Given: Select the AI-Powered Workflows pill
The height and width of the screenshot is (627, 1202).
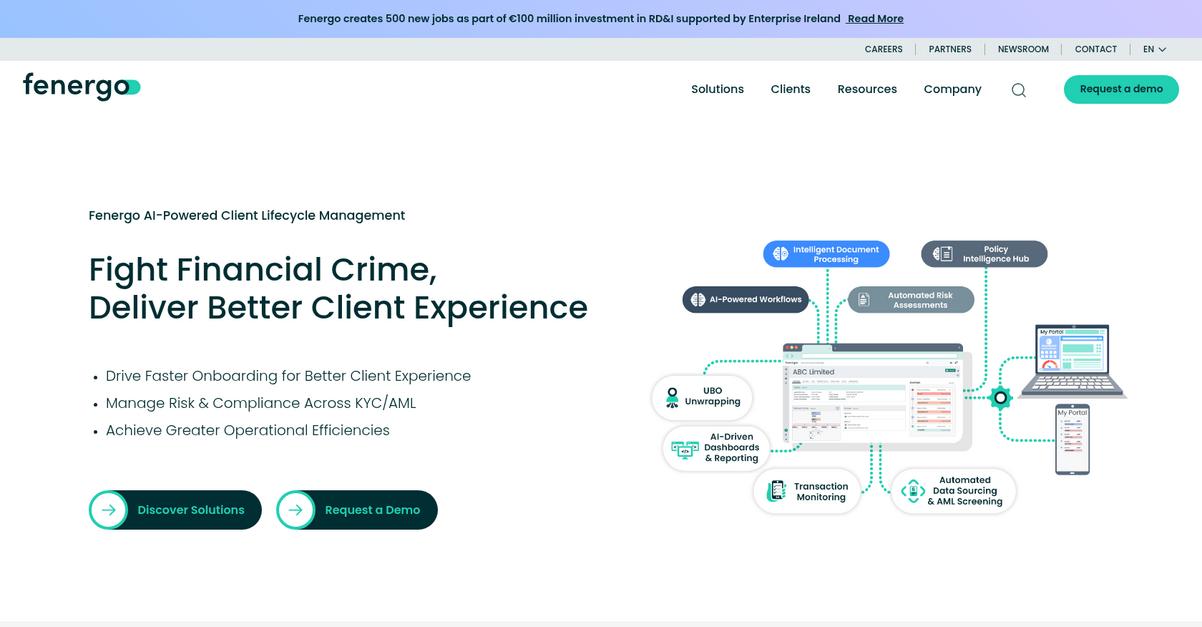Looking at the screenshot, I should click(x=746, y=299).
